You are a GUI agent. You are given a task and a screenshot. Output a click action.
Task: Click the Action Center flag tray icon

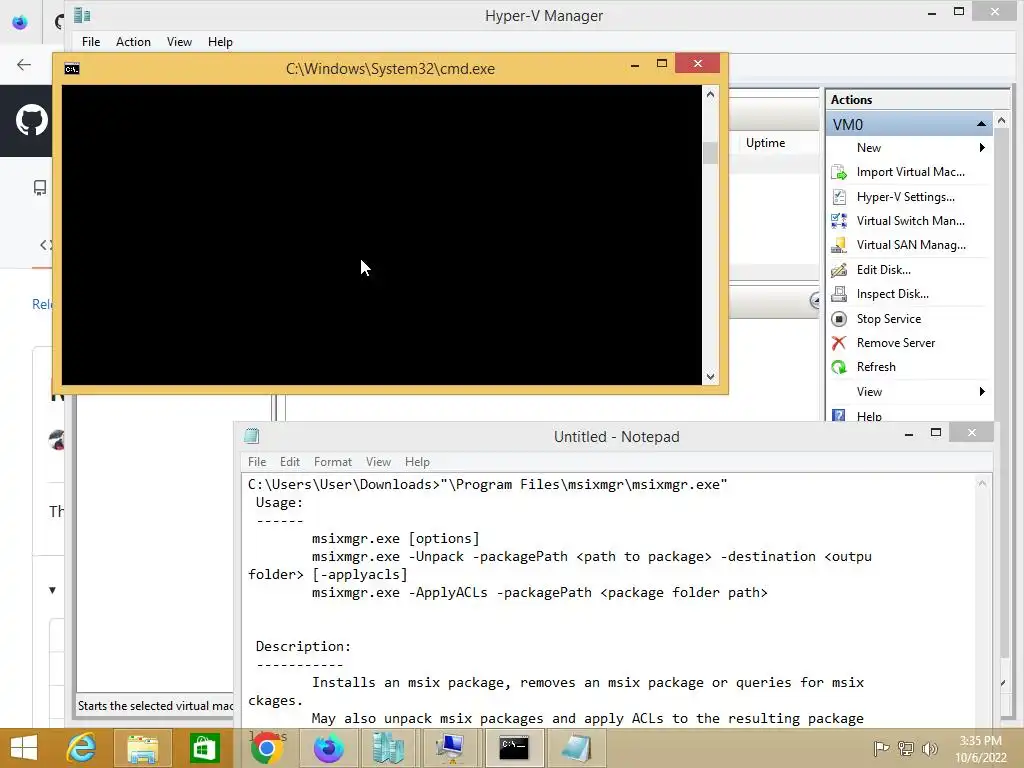click(x=881, y=748)
